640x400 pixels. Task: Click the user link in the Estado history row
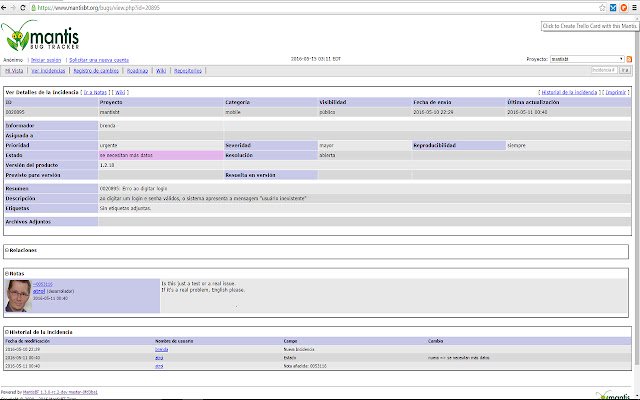[159, 358]
